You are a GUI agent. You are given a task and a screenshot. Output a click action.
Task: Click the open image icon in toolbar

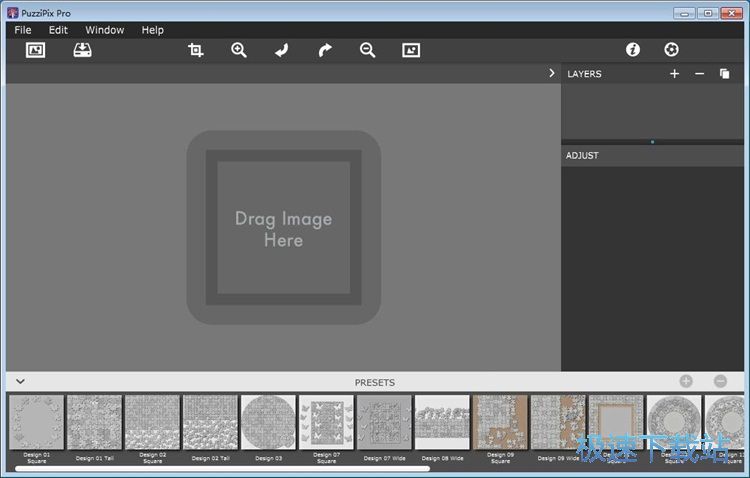35,50
